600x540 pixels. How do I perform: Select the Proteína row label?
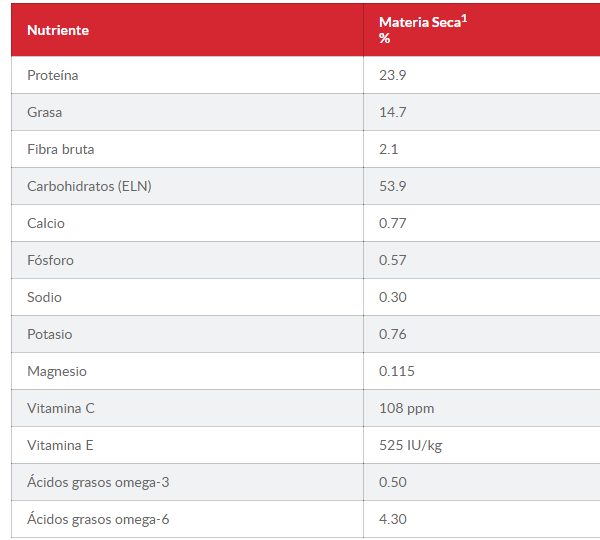tap(53, 75)
